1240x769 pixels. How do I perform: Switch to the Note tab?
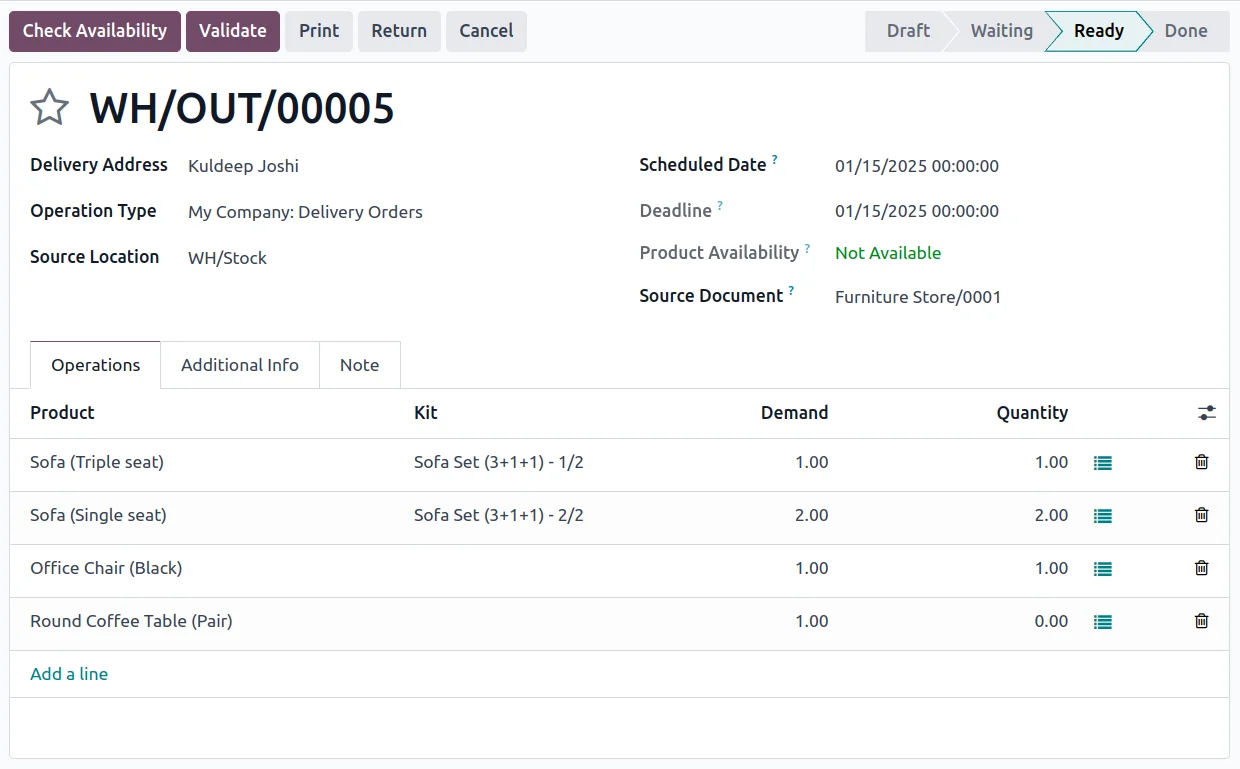(359, 365)
